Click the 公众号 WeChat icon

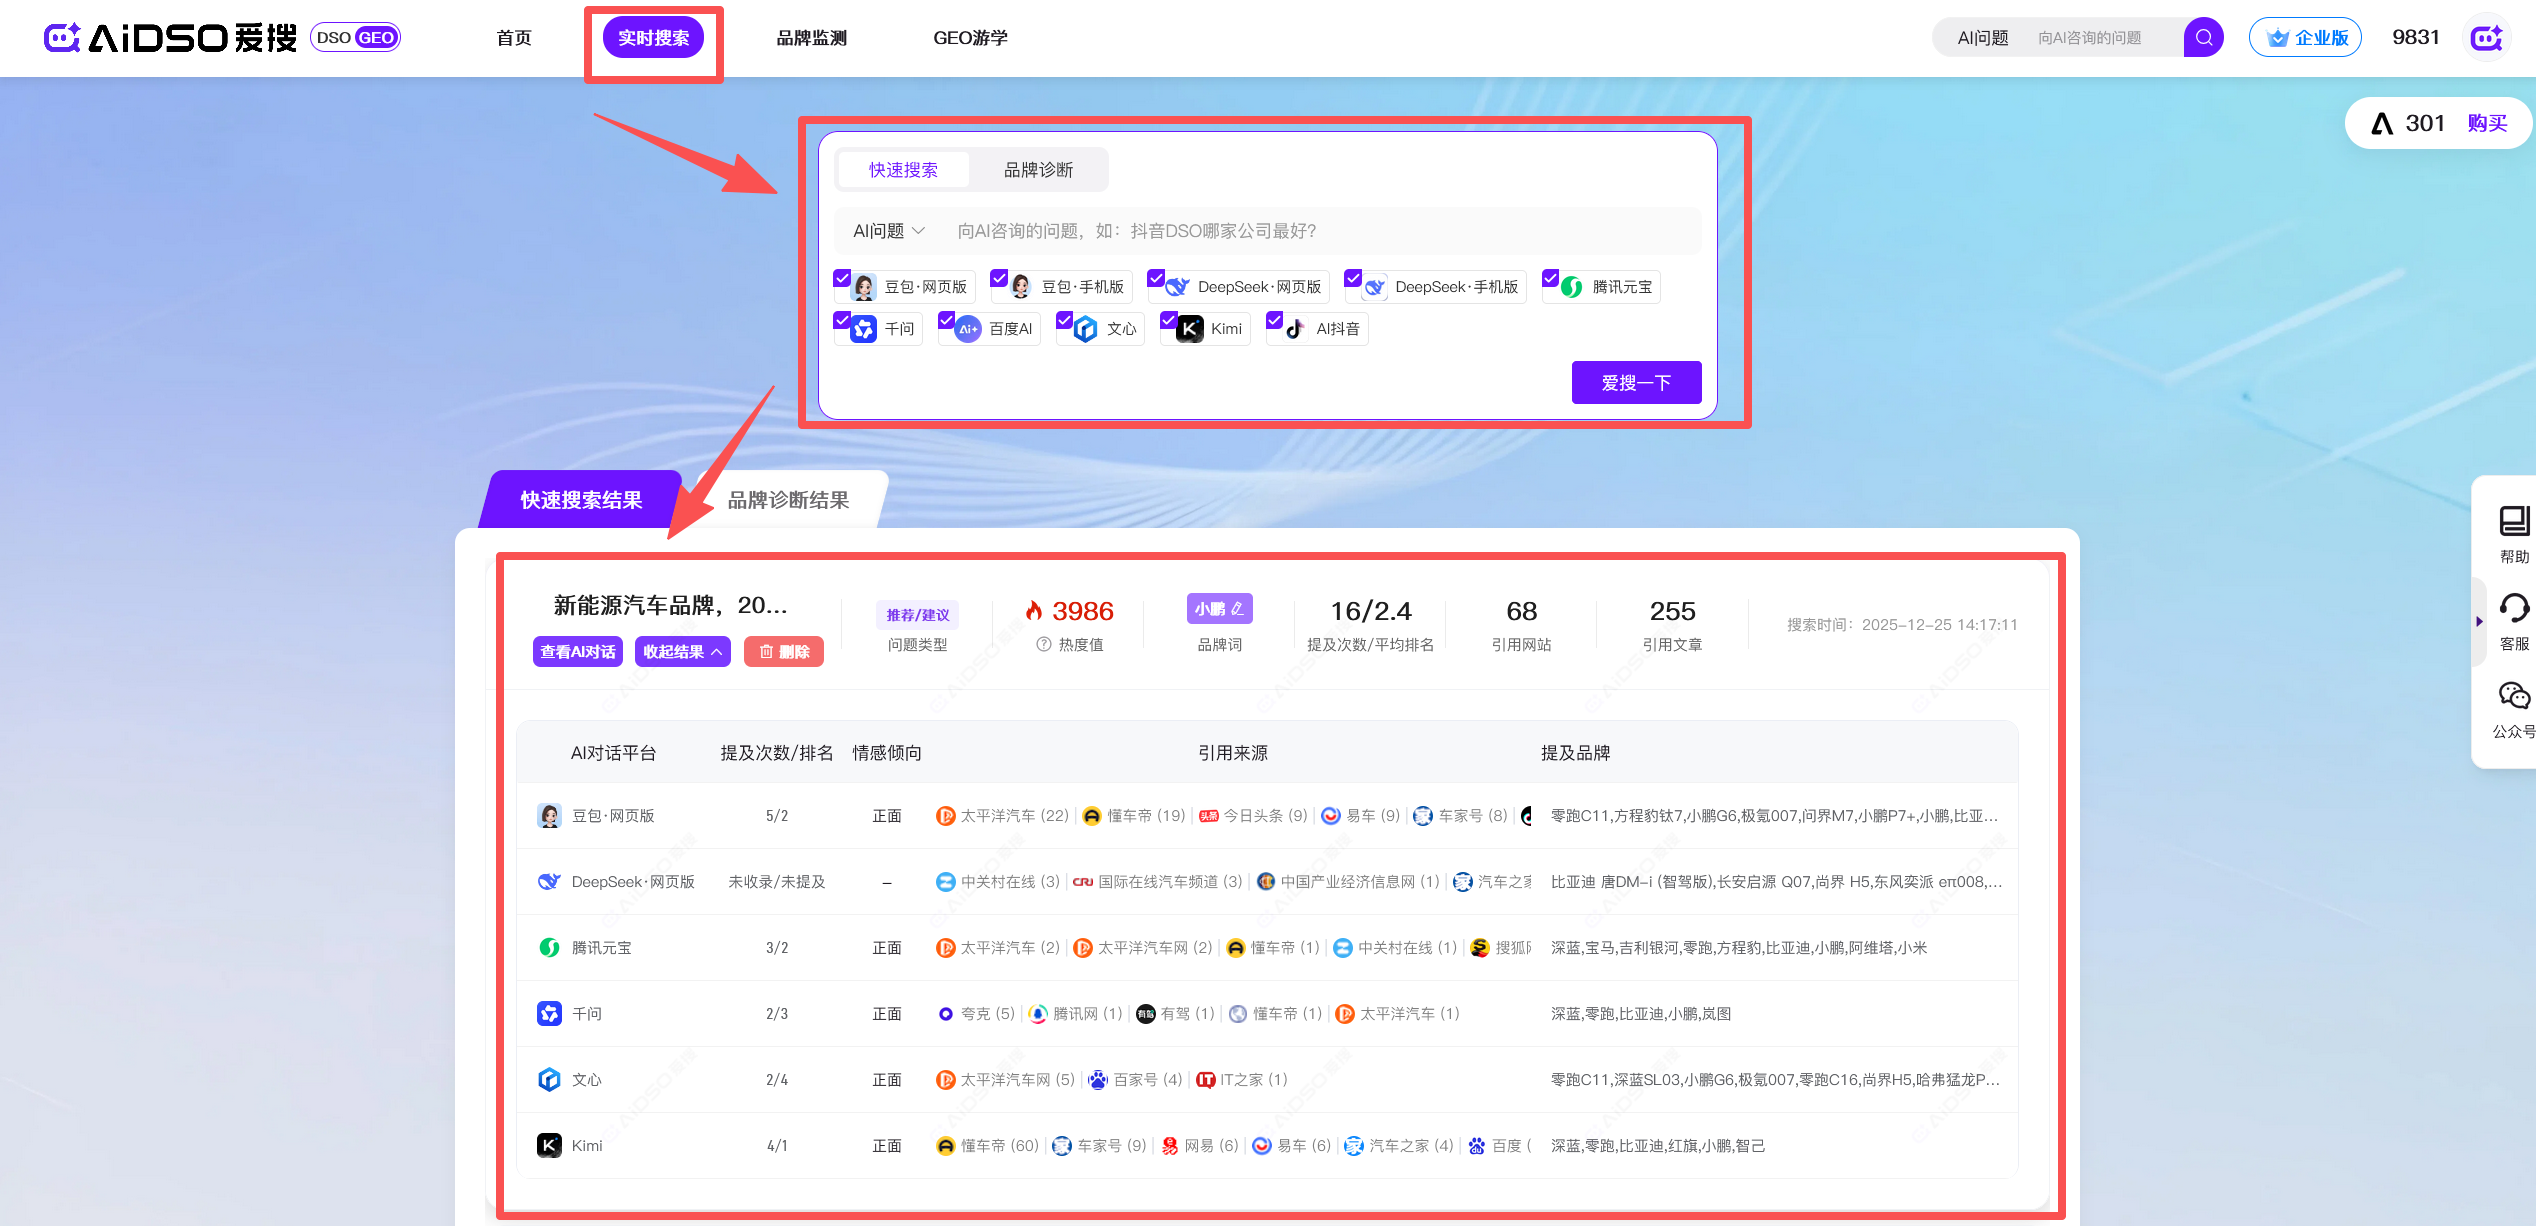(x=2514, y=696)
